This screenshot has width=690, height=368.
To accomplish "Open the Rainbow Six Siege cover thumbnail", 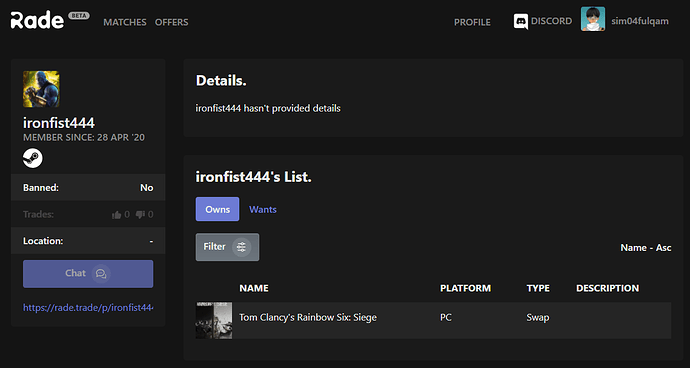I will tap(214, 320).
